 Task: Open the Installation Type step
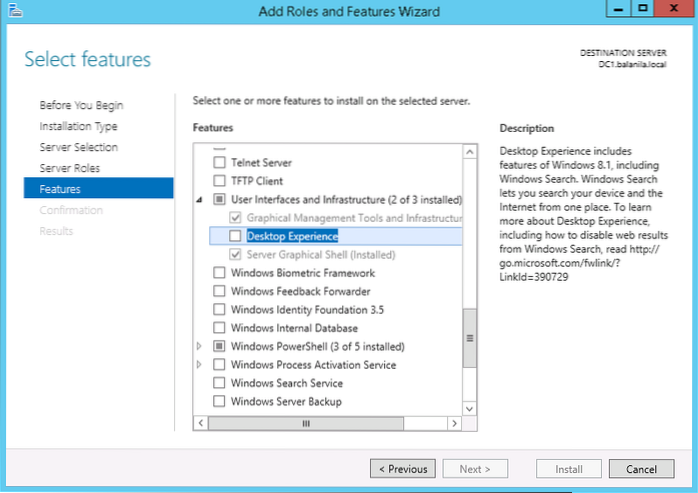tap(78, 126)
